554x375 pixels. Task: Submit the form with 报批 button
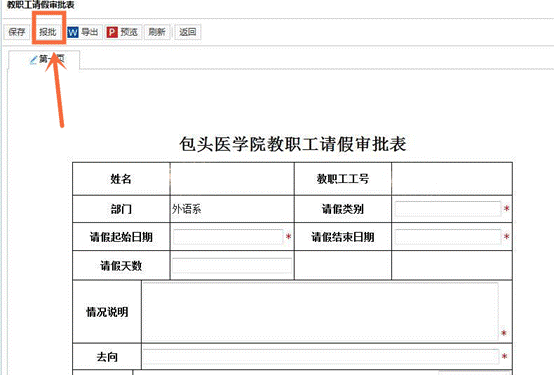(48, 32)
